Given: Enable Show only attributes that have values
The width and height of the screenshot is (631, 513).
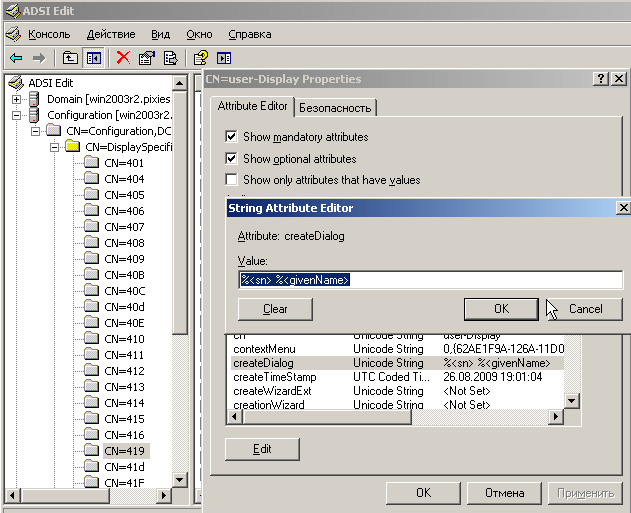Looking at the screenshot, I should tap(231, 179).
